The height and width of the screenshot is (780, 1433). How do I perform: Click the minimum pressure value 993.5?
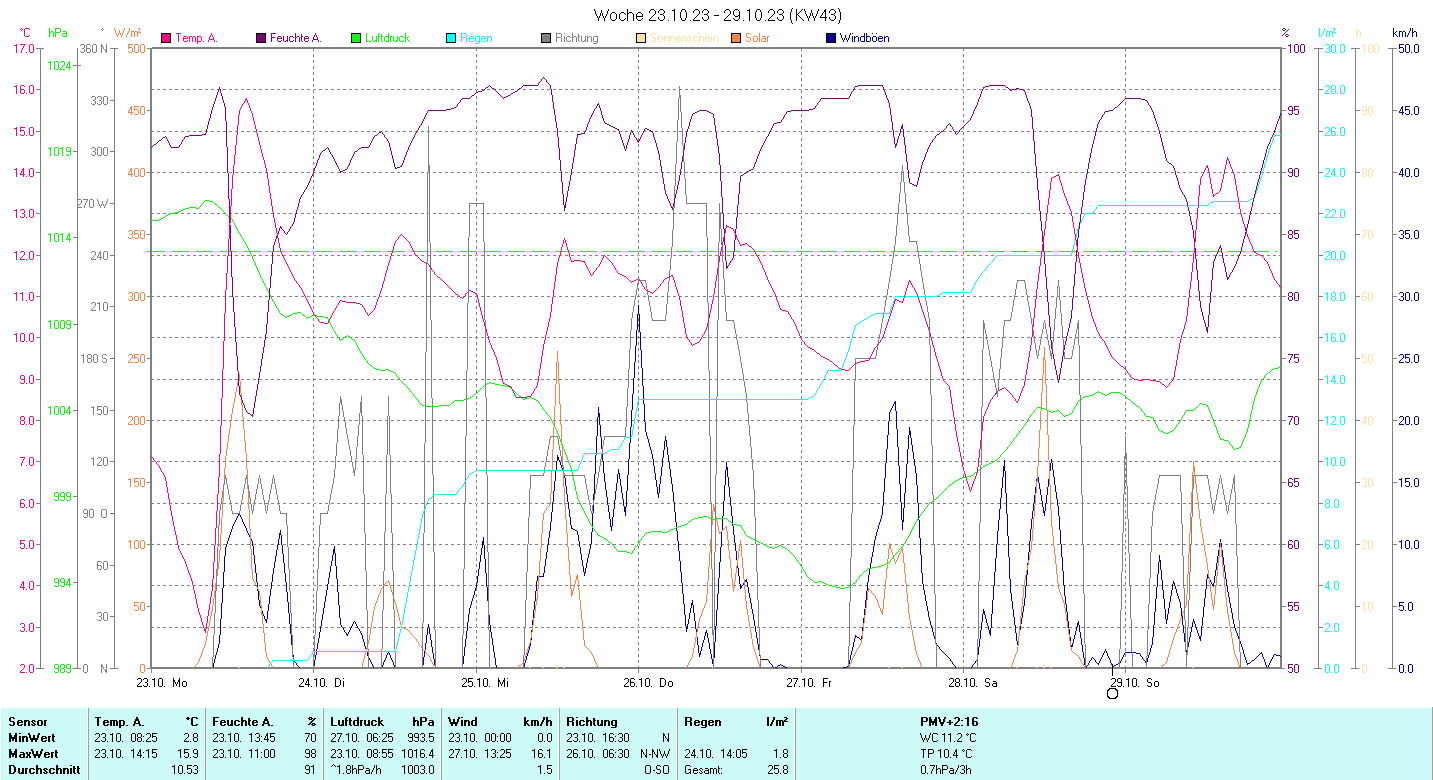click(420, 738)
